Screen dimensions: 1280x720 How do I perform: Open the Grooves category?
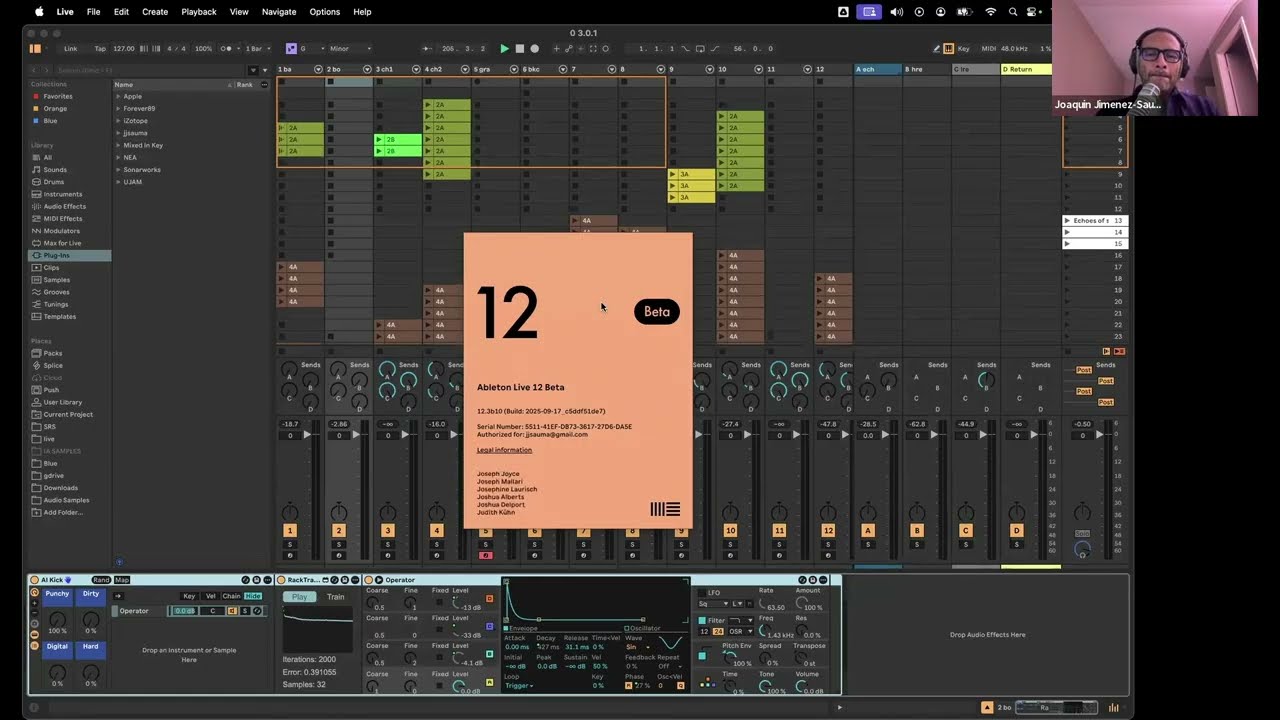56,292
